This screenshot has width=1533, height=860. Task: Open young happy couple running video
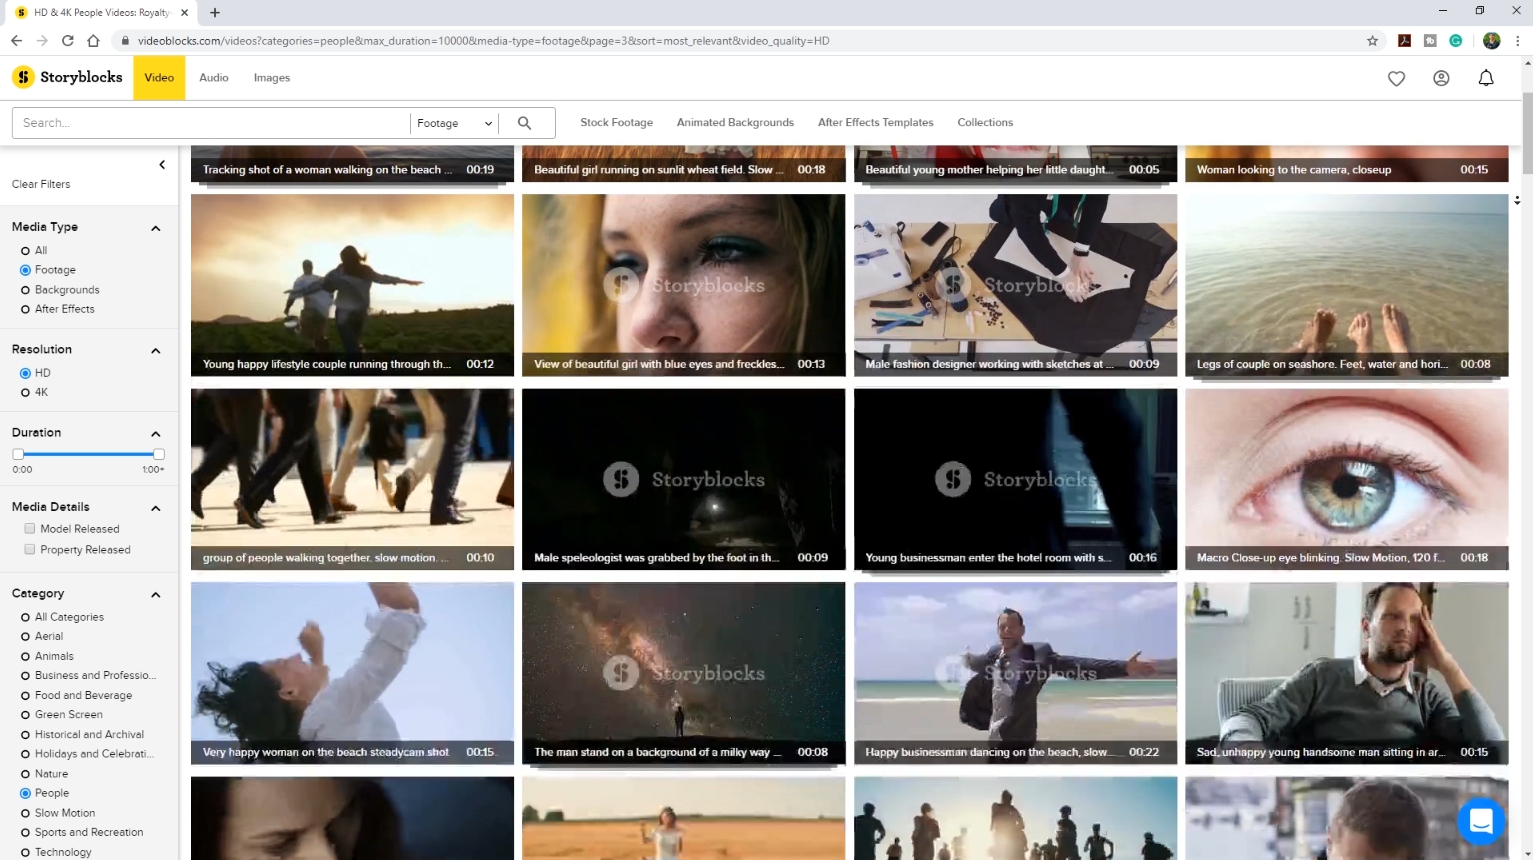[x=352, y=285]
